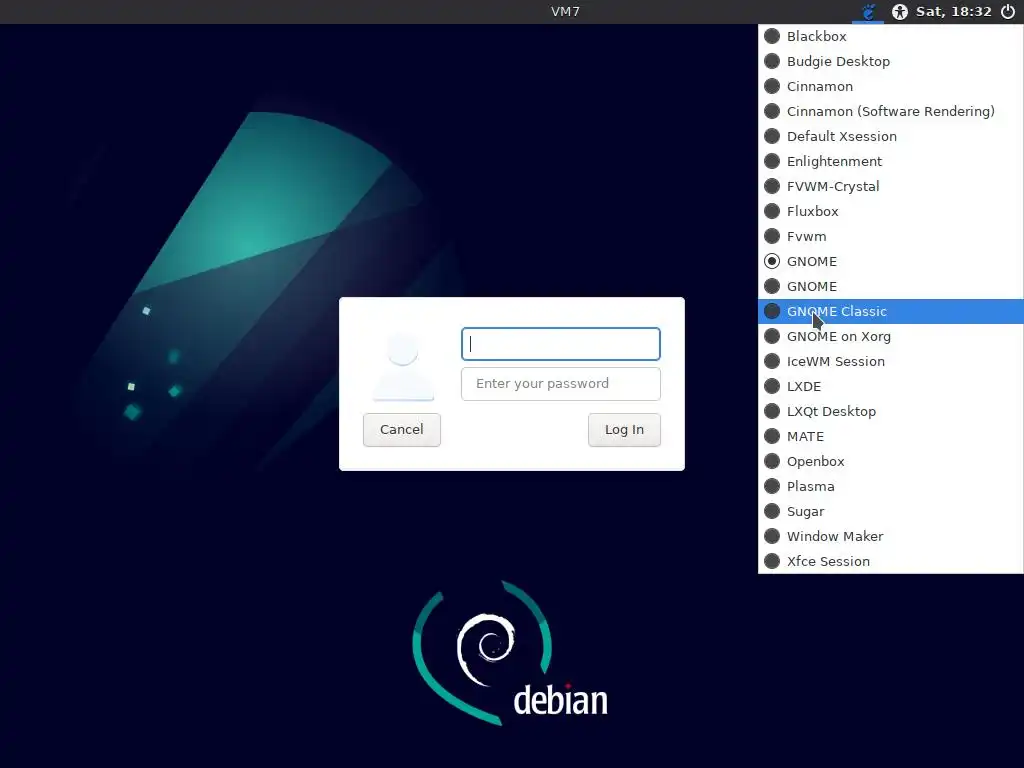
Task: Choose the Plasma session
Action: pyautogui.click(x=891, y=487)
